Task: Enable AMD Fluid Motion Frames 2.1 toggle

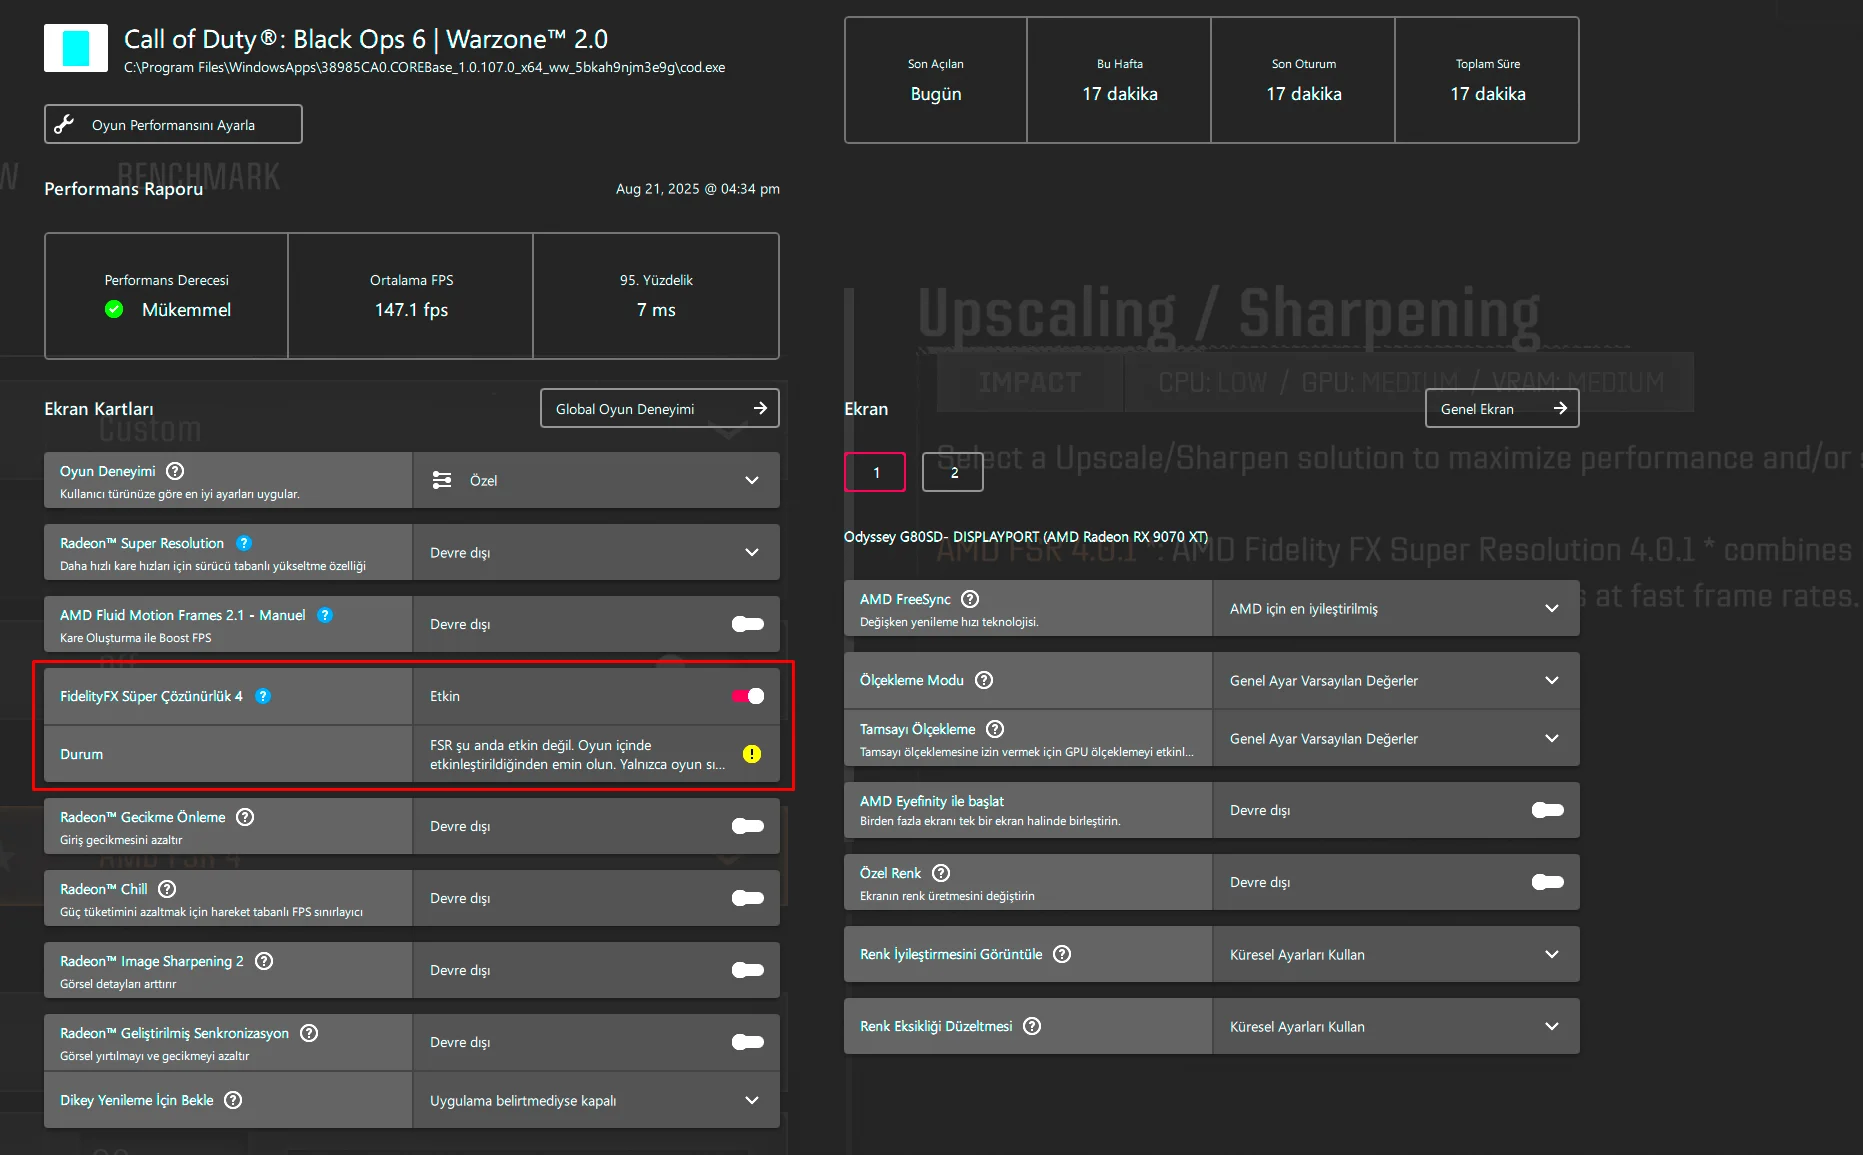Action: pos(748,624)
